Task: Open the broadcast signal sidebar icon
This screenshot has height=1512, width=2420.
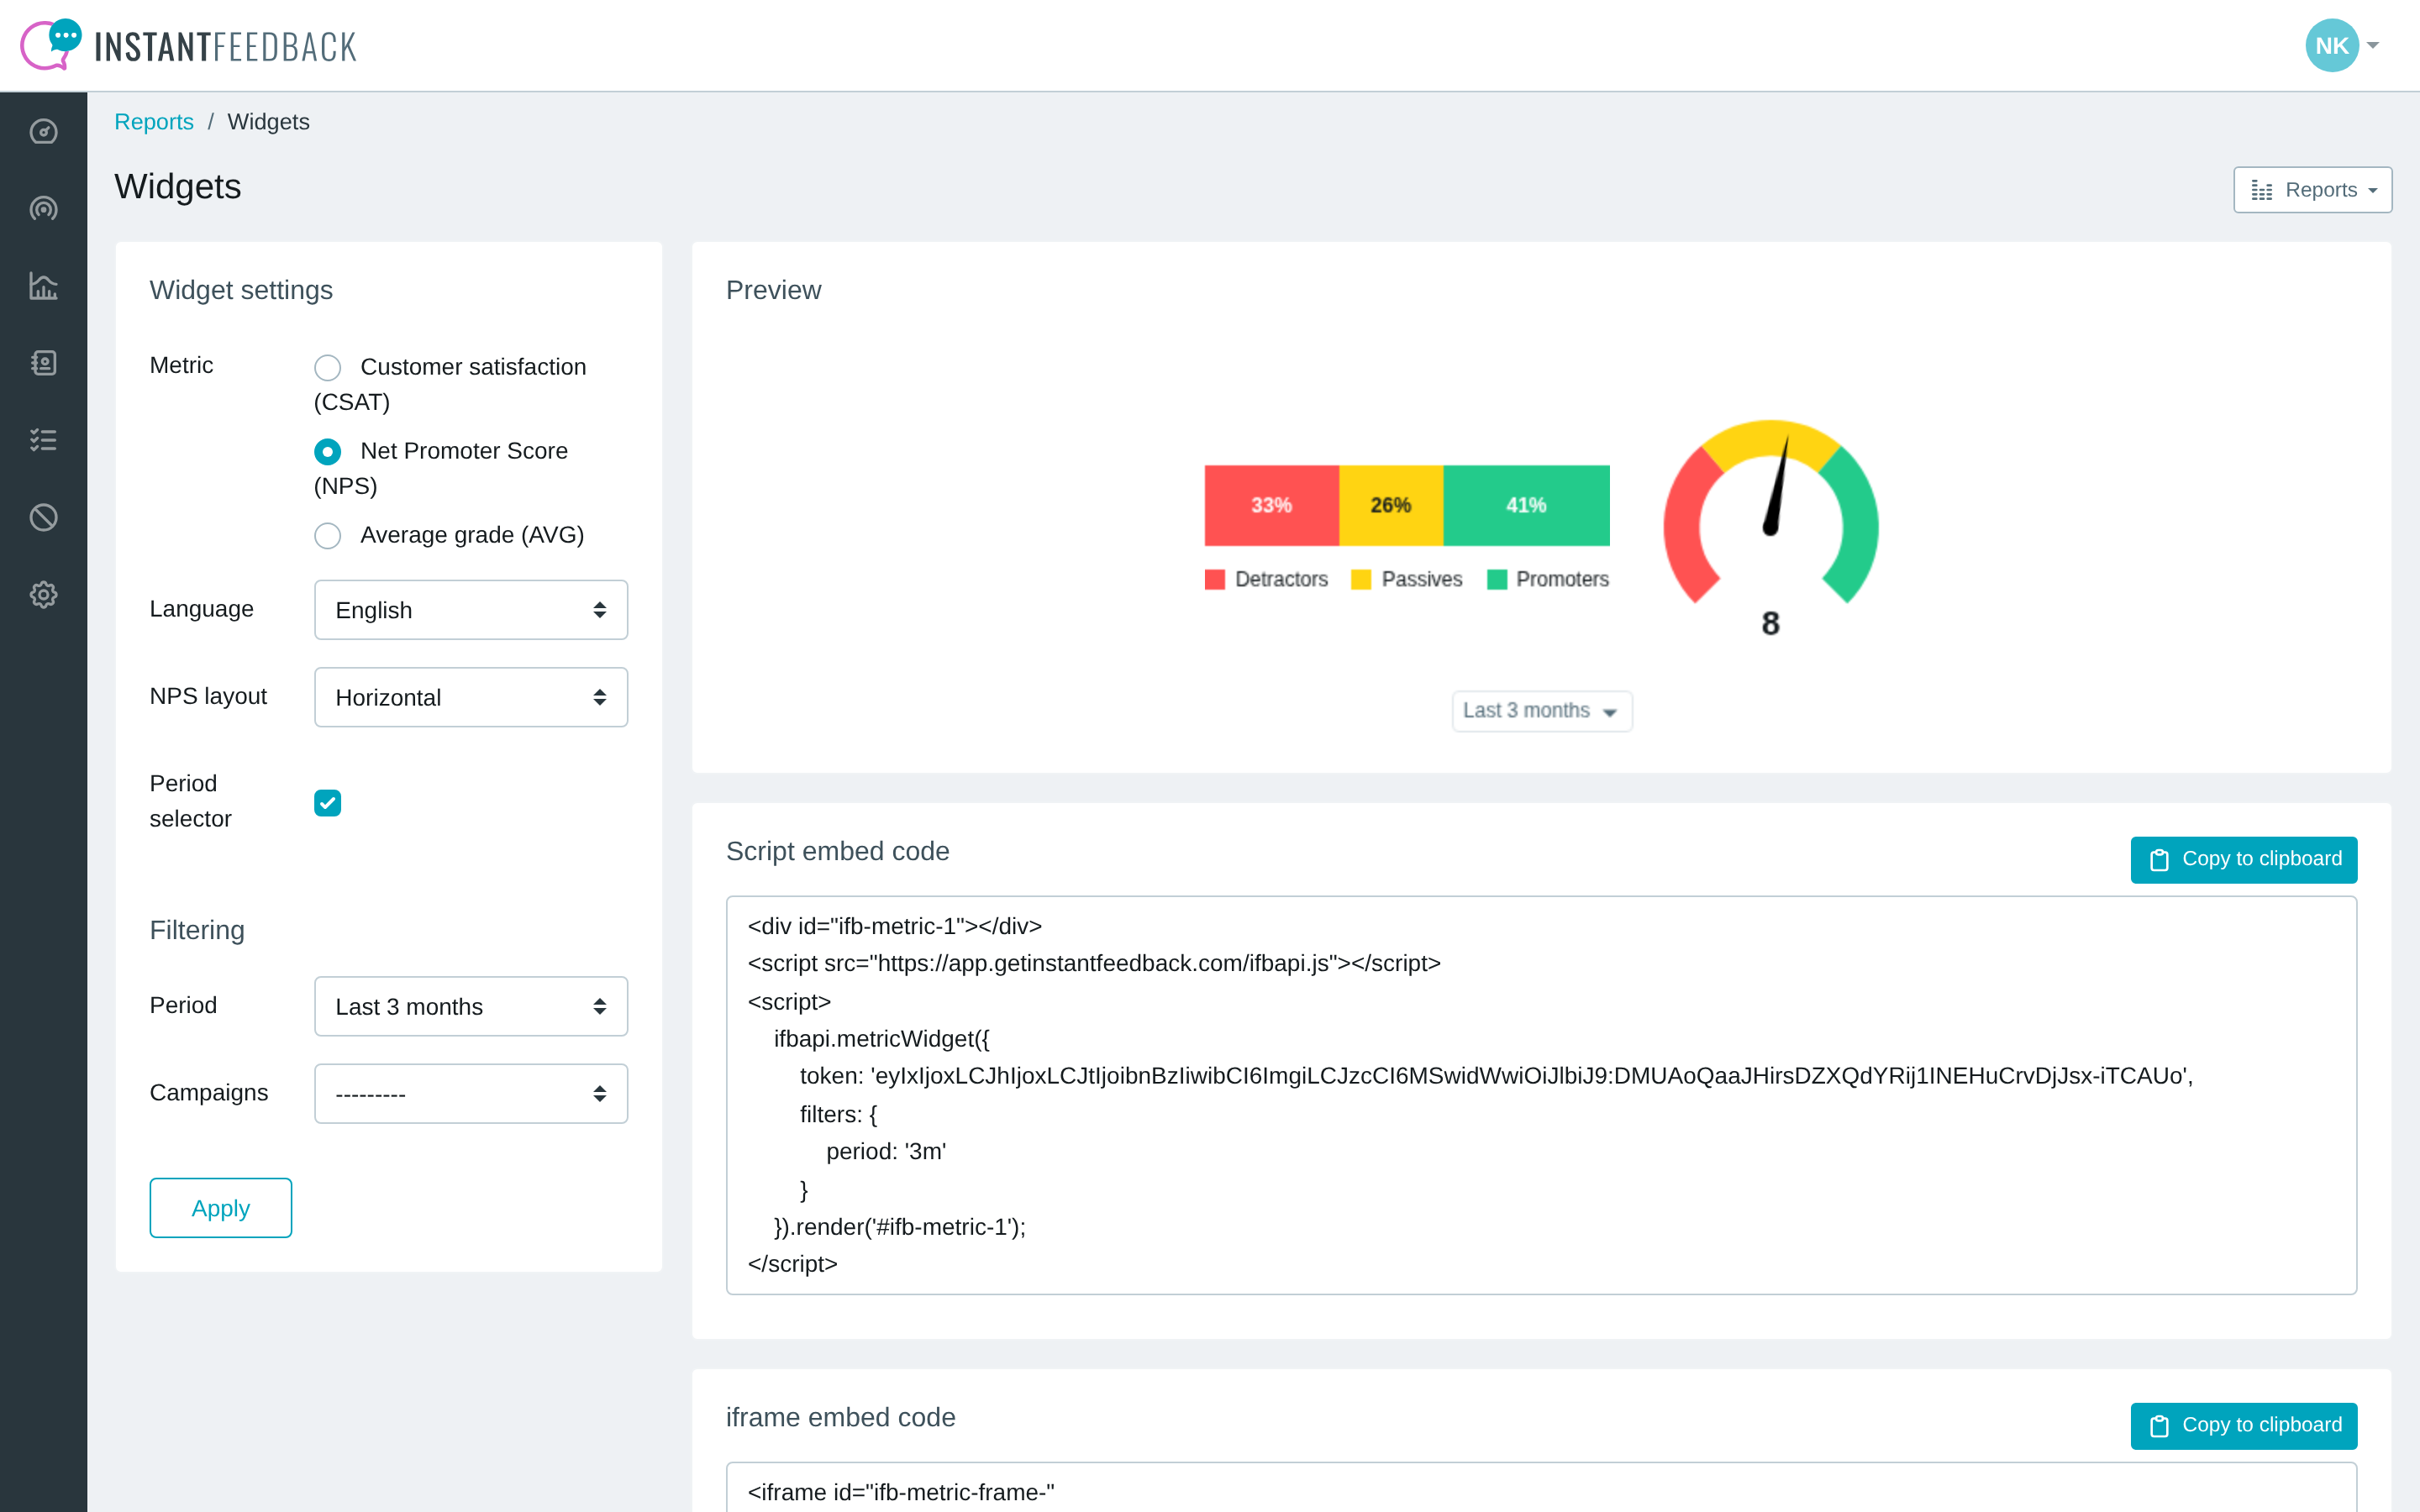Action: click(43, 208)
